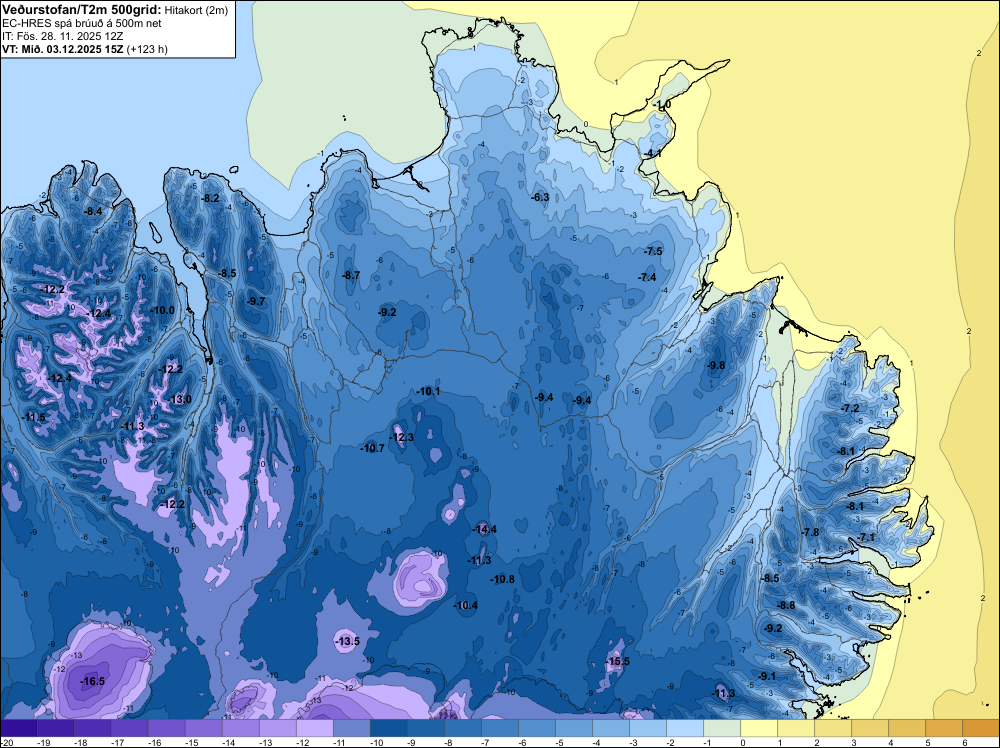Click the orange legend swatch starting at 6
Screen dimensions: 1000x748
980,728
